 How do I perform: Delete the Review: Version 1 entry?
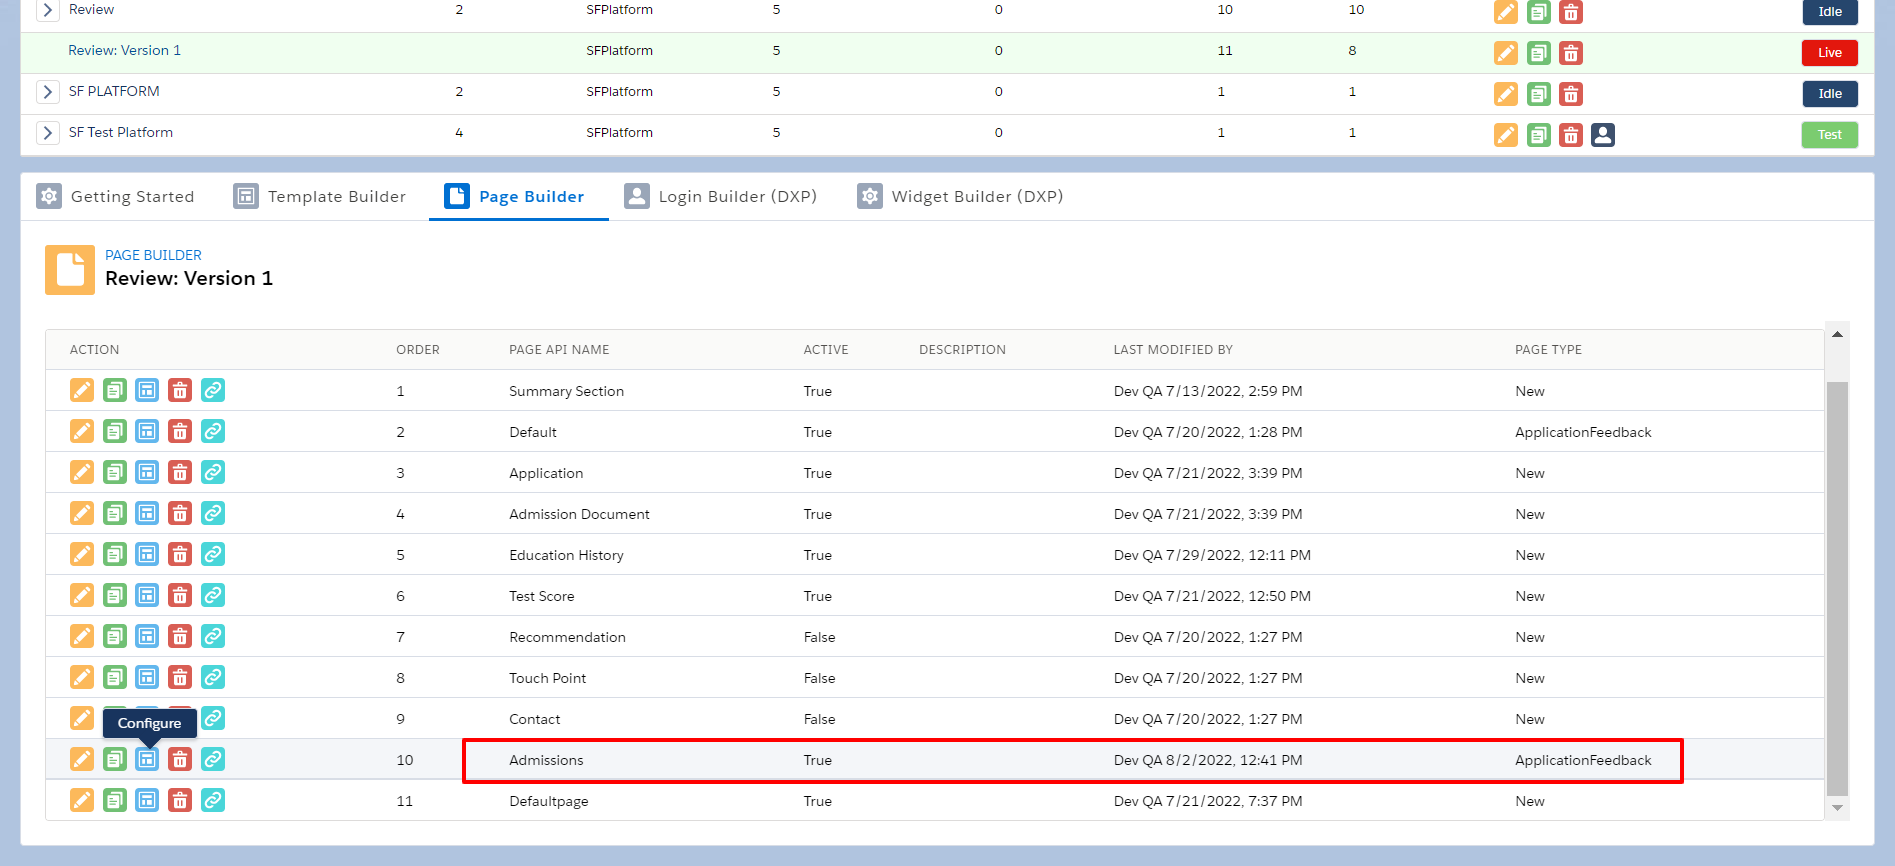point(1571,53)
